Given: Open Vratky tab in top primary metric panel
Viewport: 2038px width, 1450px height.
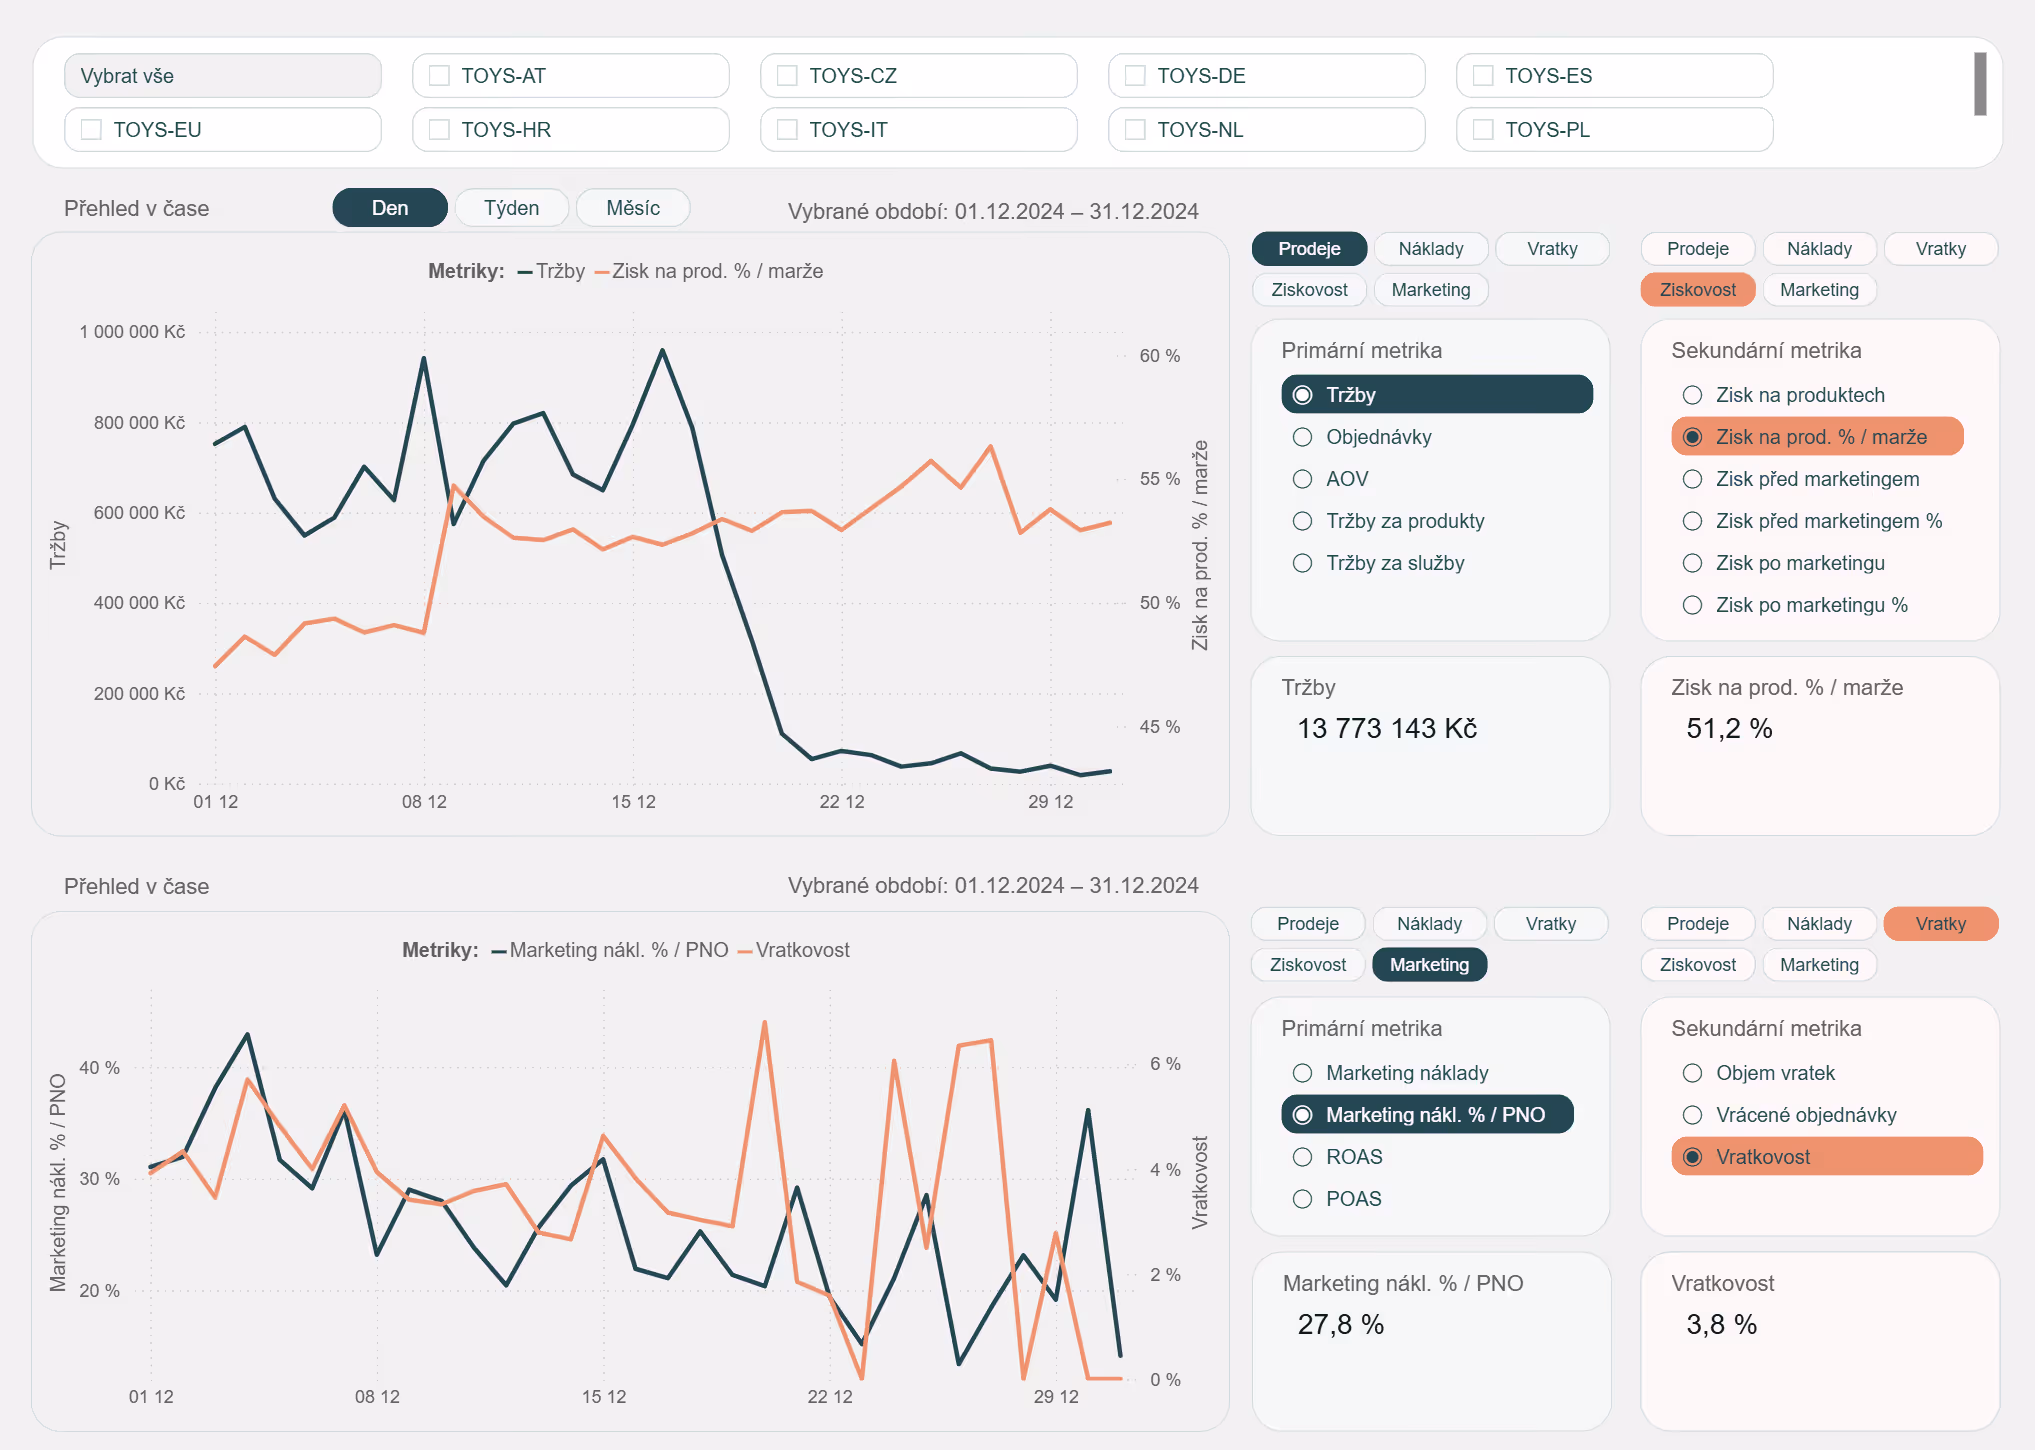Looking at the screenshot, I should [1552, 249].
